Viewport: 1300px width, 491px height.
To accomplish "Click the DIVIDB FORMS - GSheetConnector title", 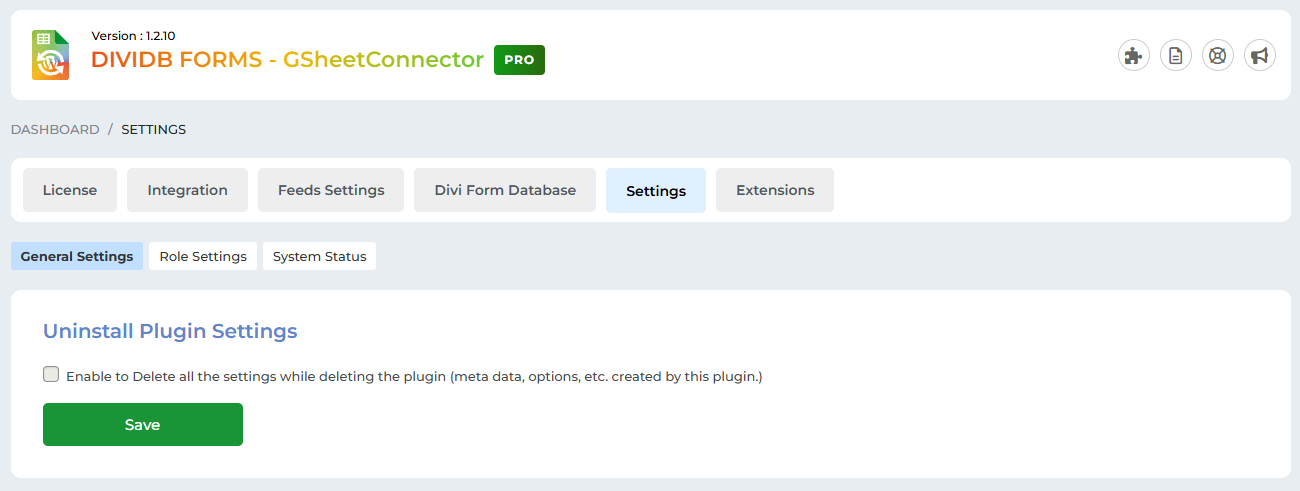I will (287, 60).
